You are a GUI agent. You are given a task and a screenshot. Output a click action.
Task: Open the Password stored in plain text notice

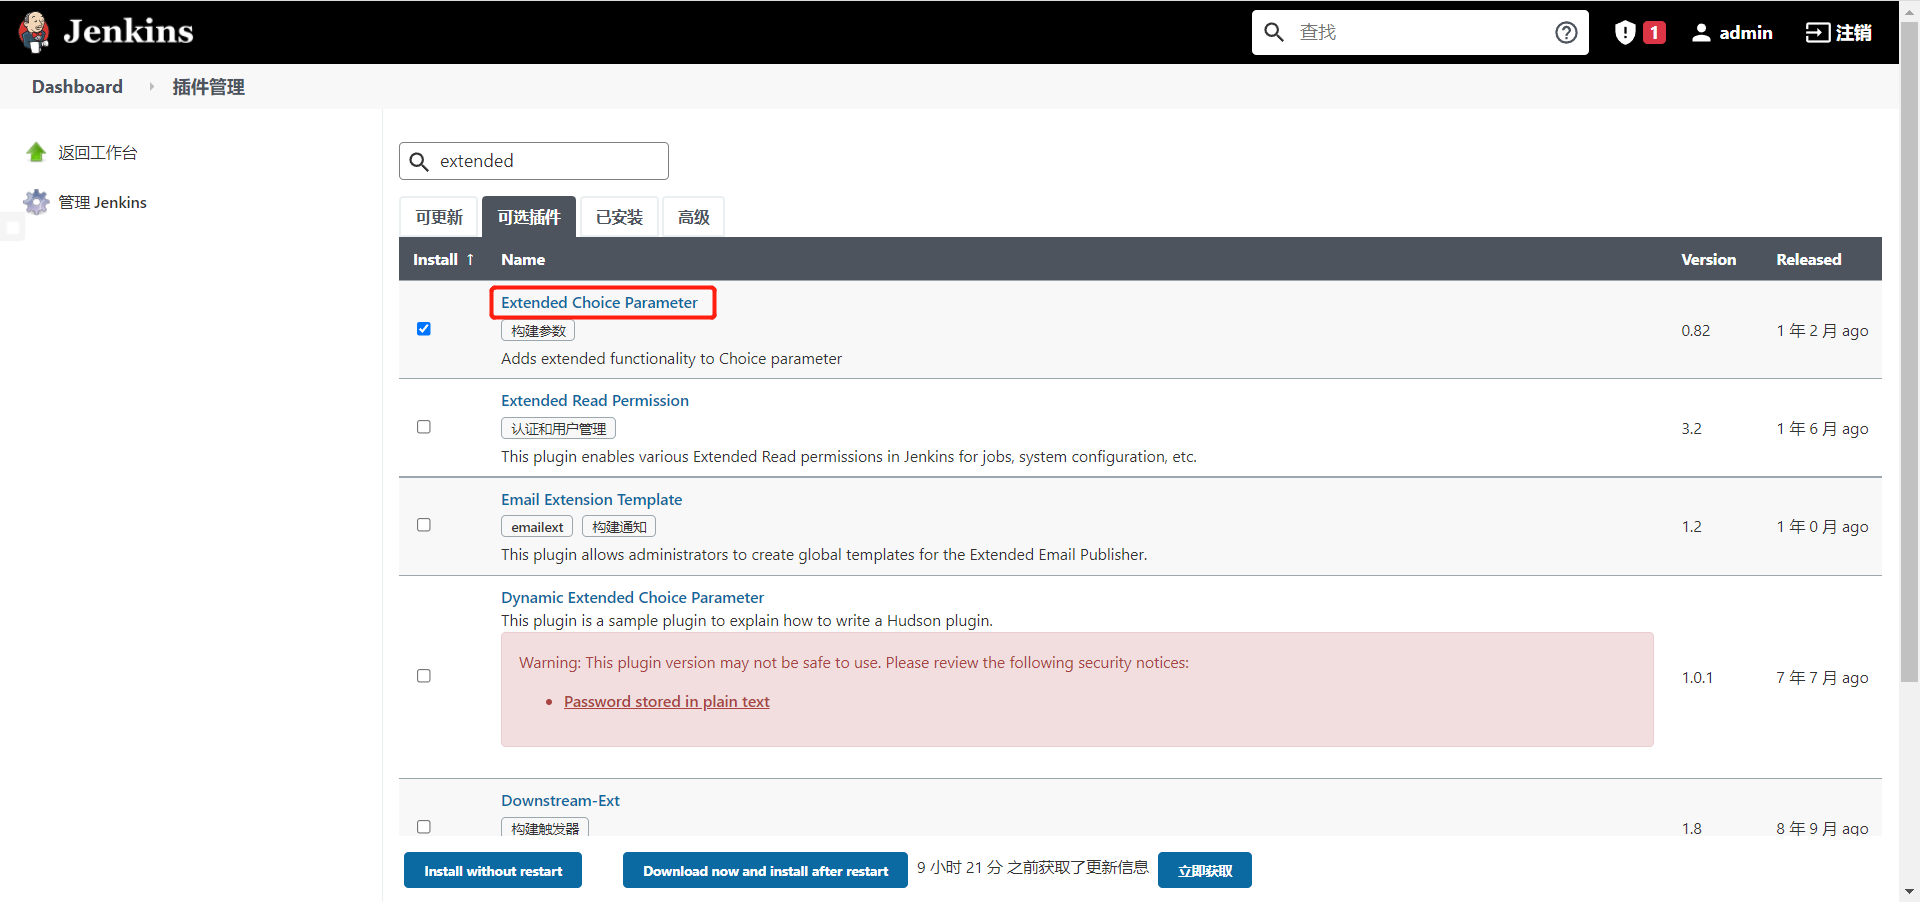point(667,701)
